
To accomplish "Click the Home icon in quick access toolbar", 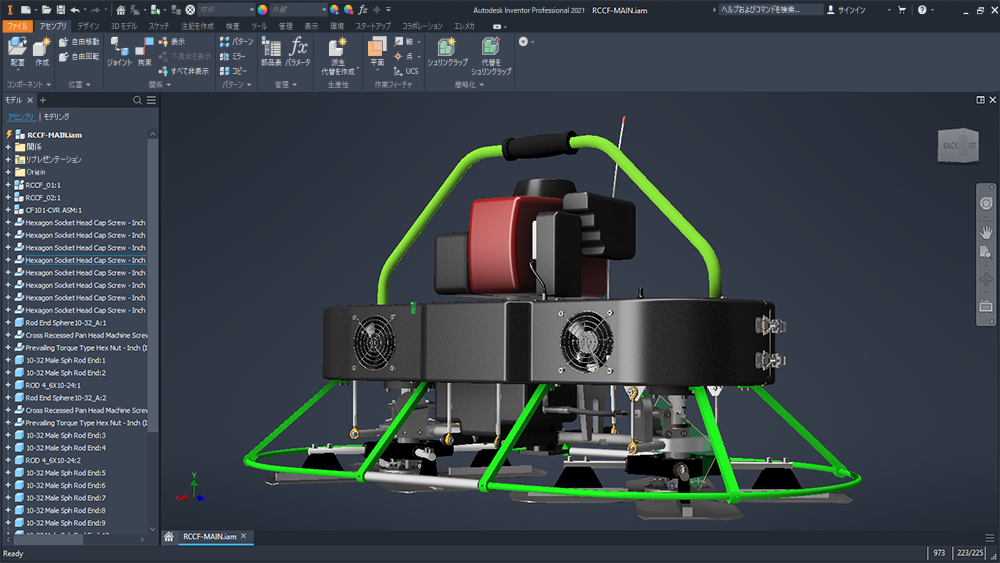I will point(121,10).
